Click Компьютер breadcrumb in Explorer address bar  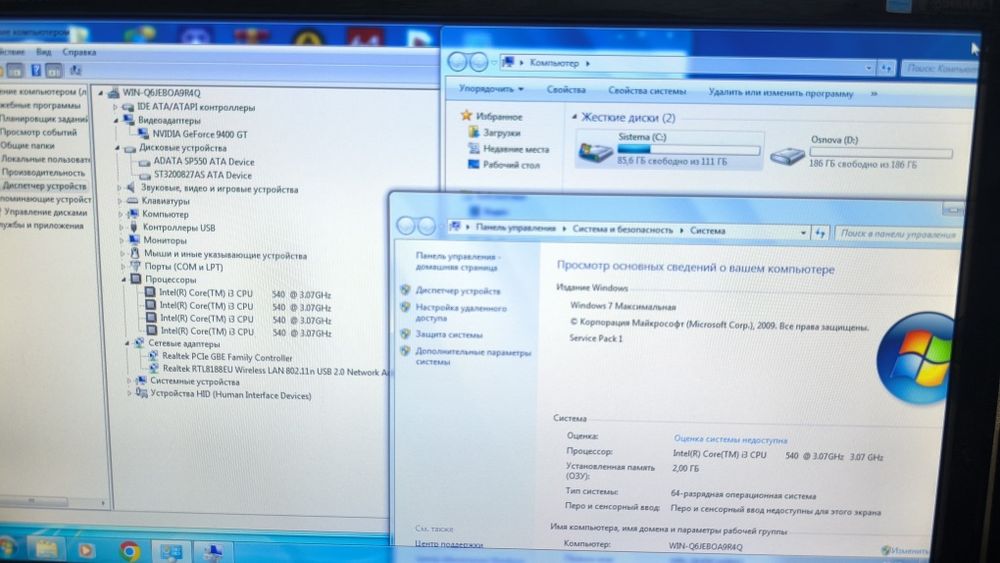point(554,62)
